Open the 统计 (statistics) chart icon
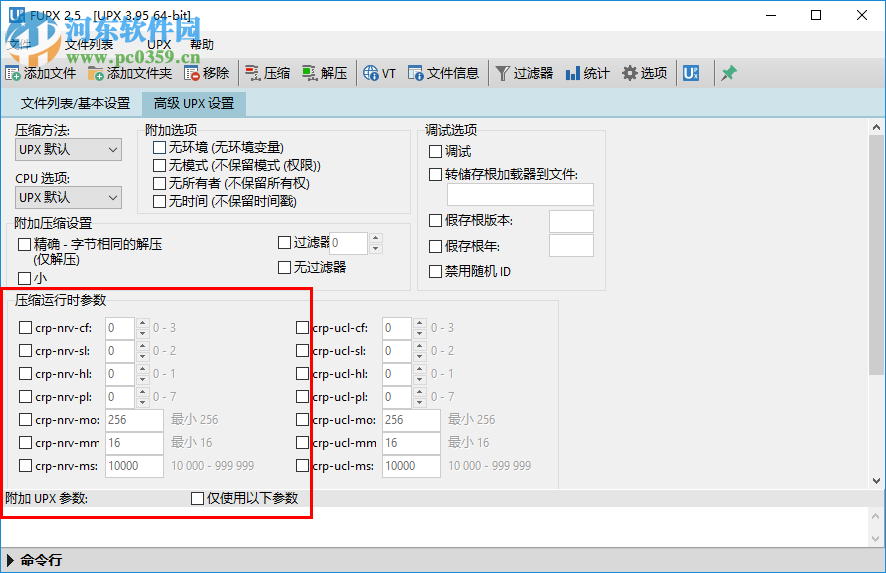This screenshot has width=886, height=573. (572, 73)
